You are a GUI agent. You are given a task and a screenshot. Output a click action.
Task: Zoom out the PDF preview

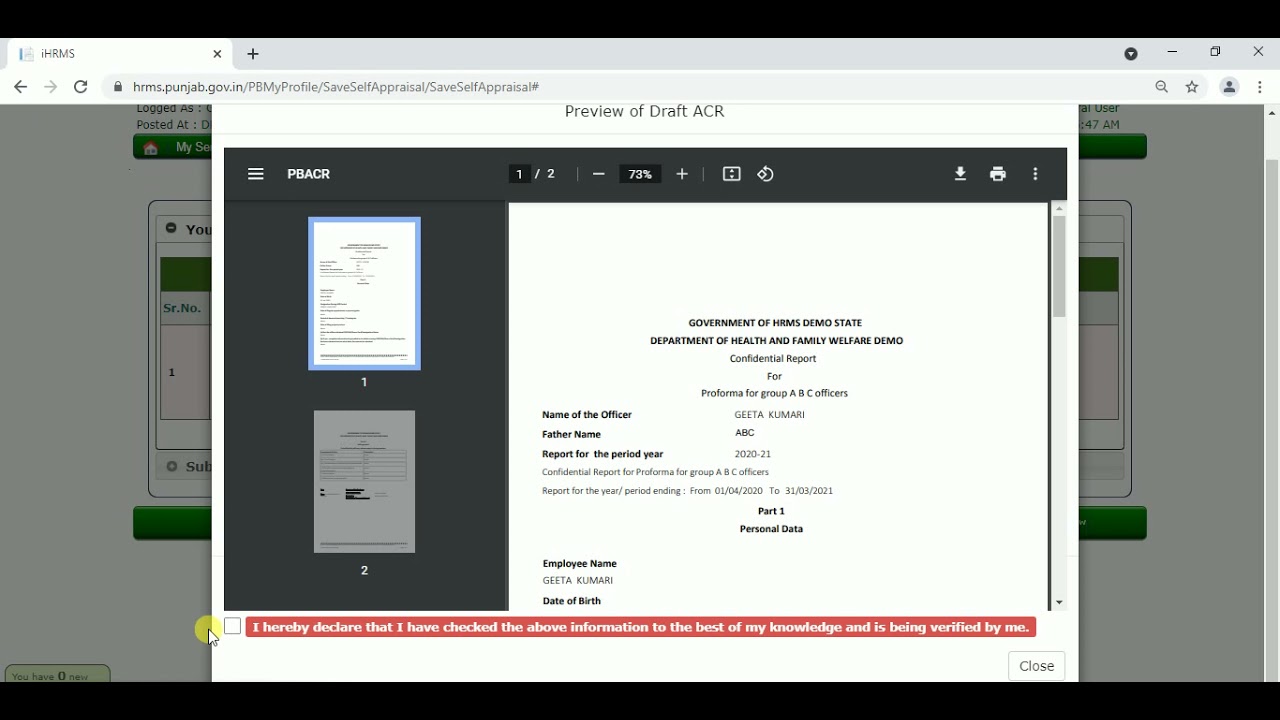click(599, 174)
